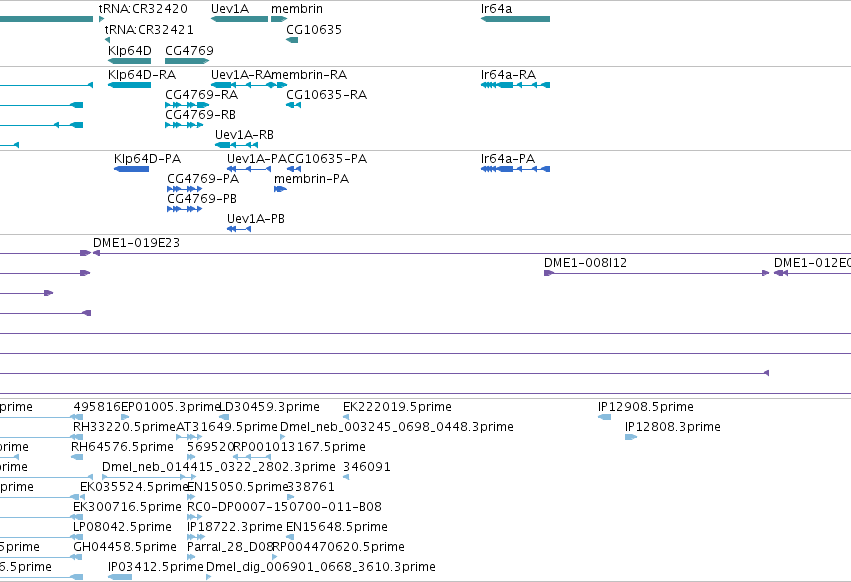851x582 pixels.
Task: Select the EN15050.5prime EST label
Action: pyautogui.click(x=237, y=487)
